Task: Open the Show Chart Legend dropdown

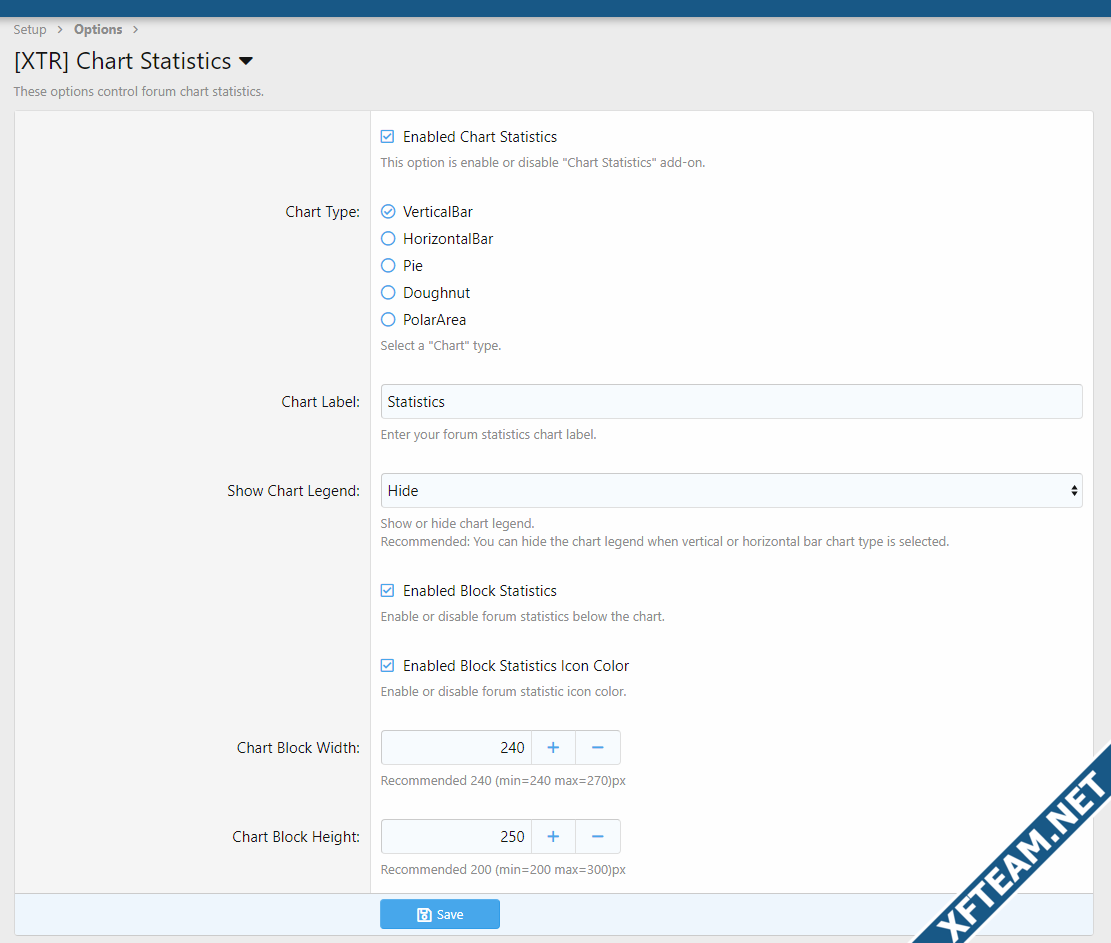Action: click(731, 491)
